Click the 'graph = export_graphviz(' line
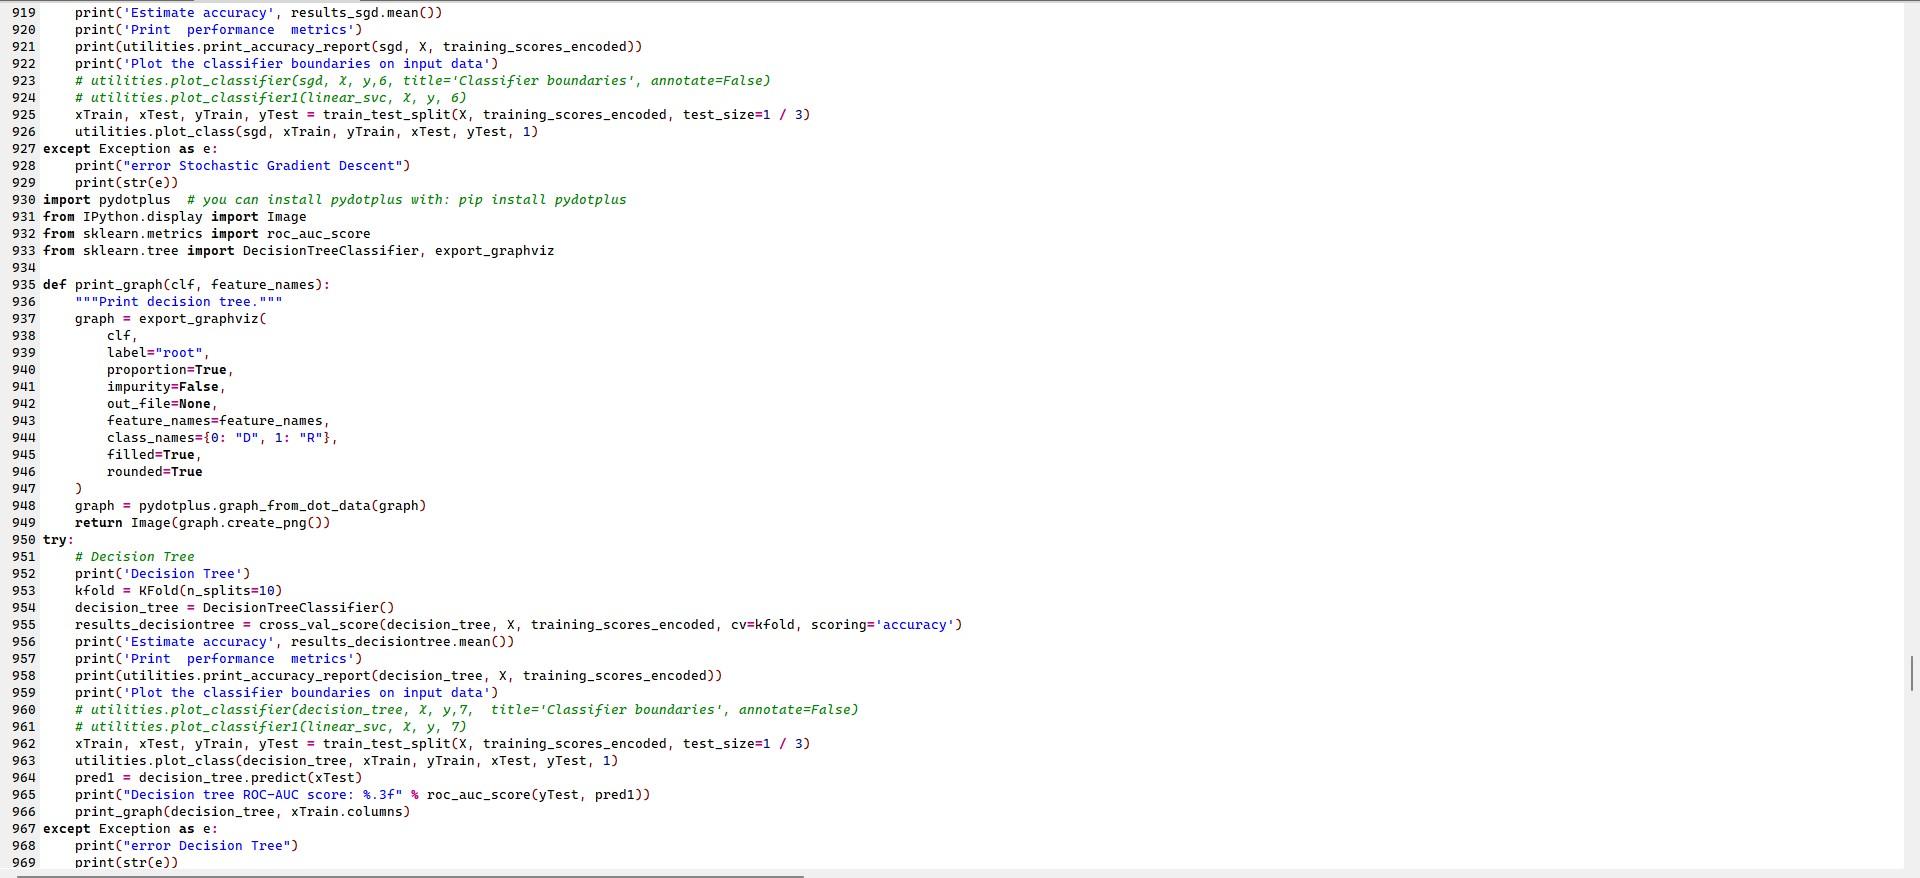 pyautogui.click(x=171, y=319)
